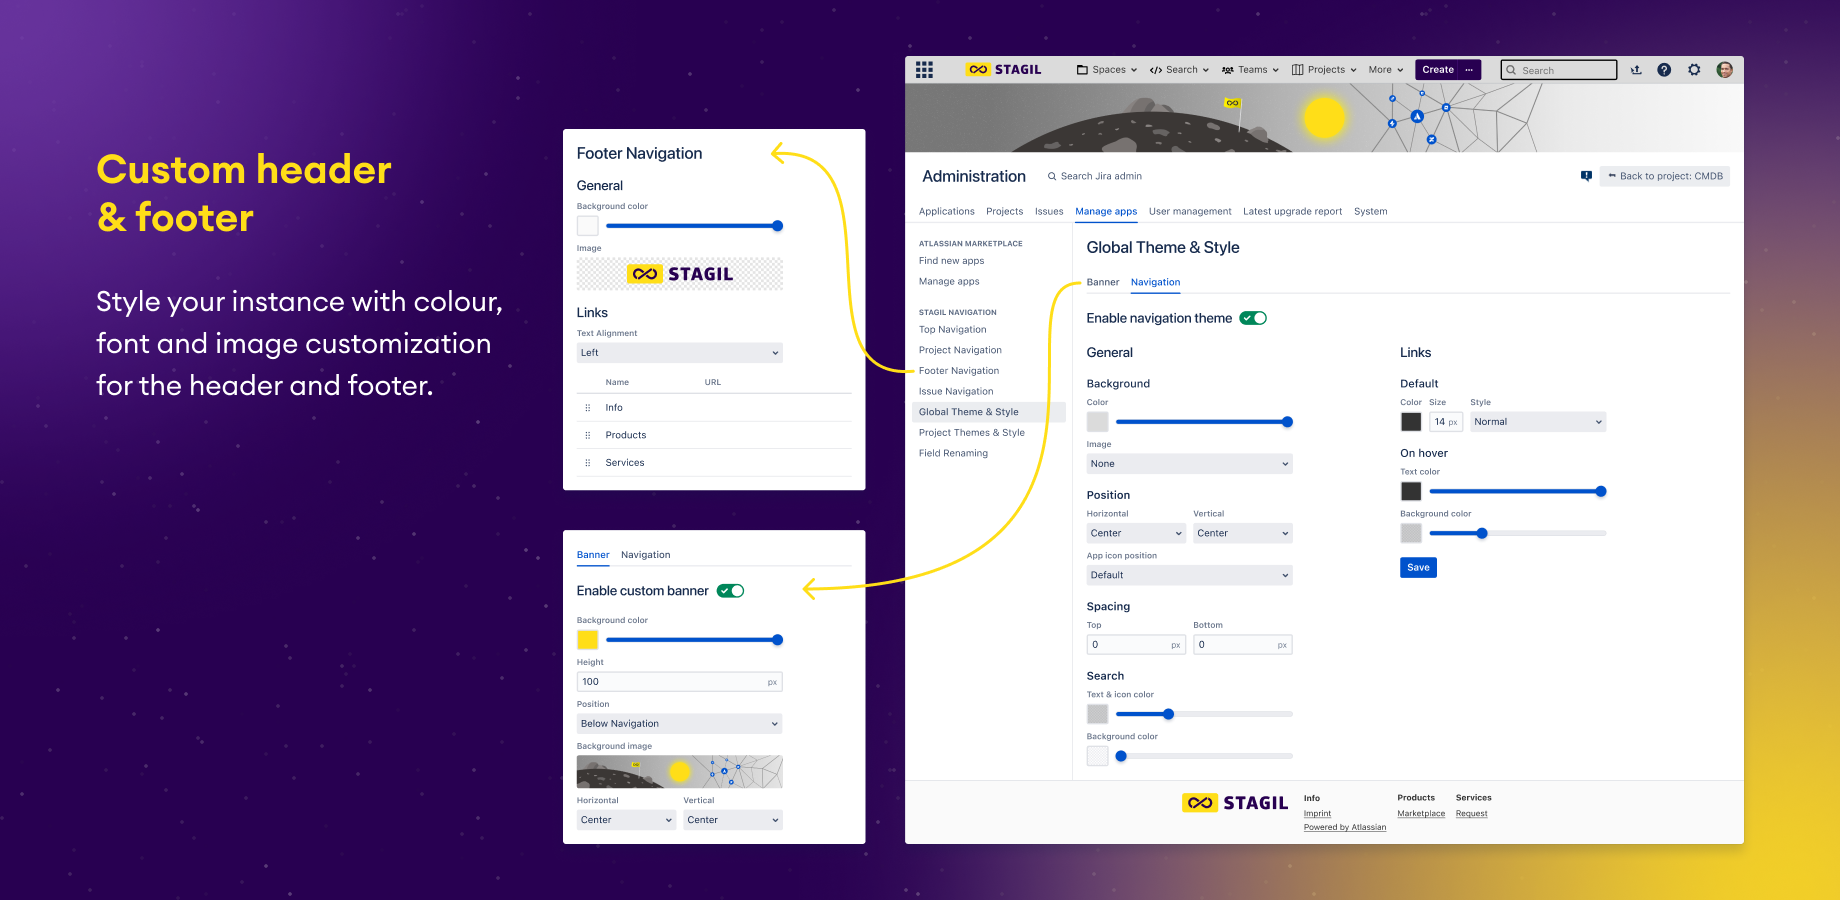
Task: Click the Spacing Top input field
Action: tap(1136, 645)
